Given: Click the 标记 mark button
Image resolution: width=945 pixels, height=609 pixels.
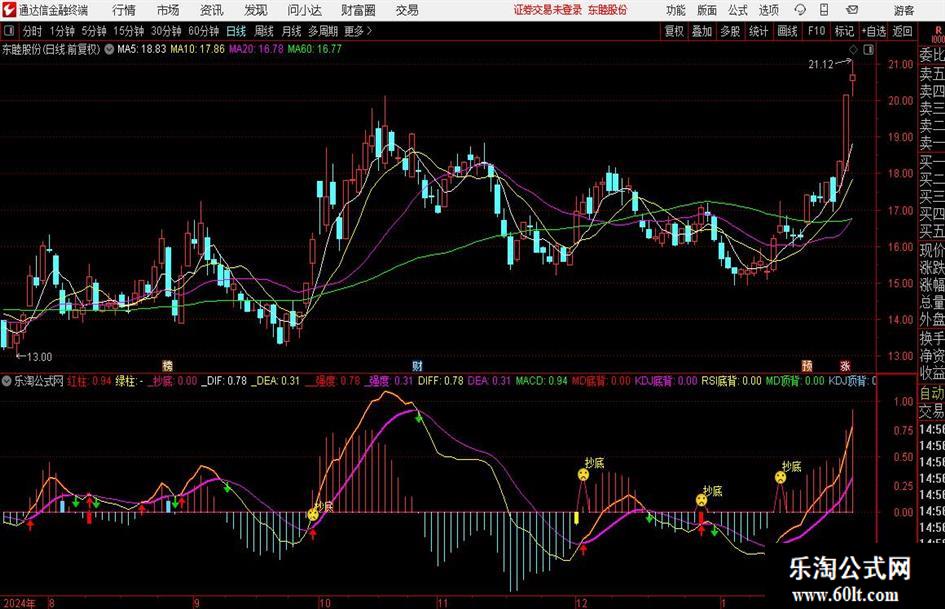Looking at the screenshot, I should tap(844, 31).
